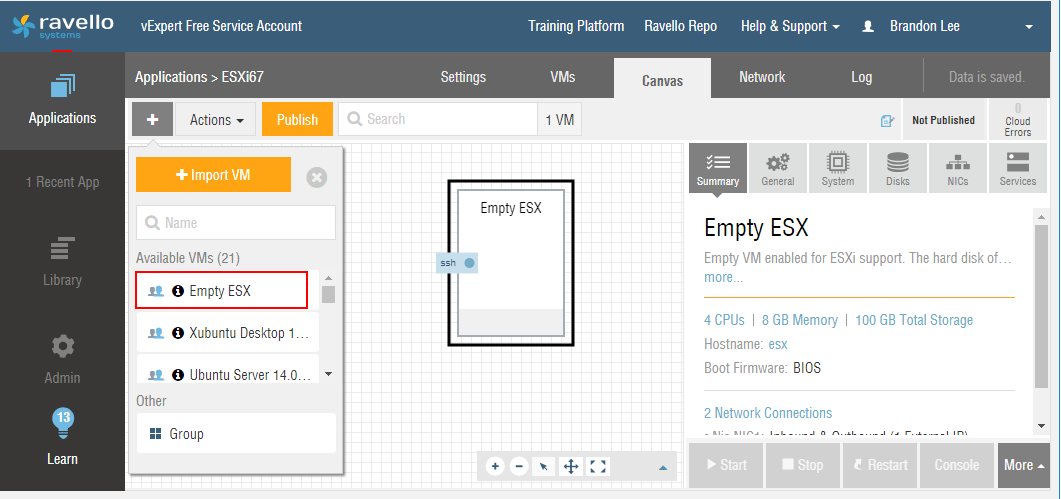Click Applications breadcrumb link

point(171,77)
